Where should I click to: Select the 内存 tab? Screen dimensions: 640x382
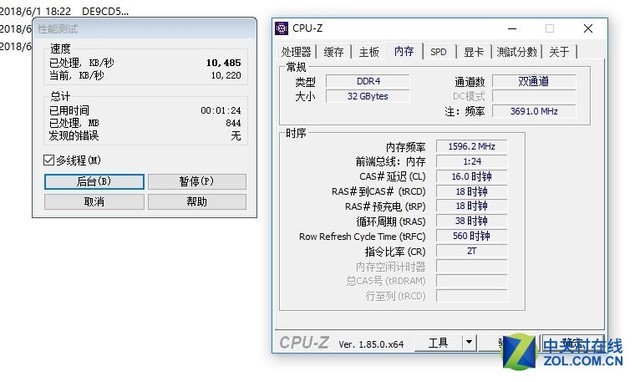[404, 51]
